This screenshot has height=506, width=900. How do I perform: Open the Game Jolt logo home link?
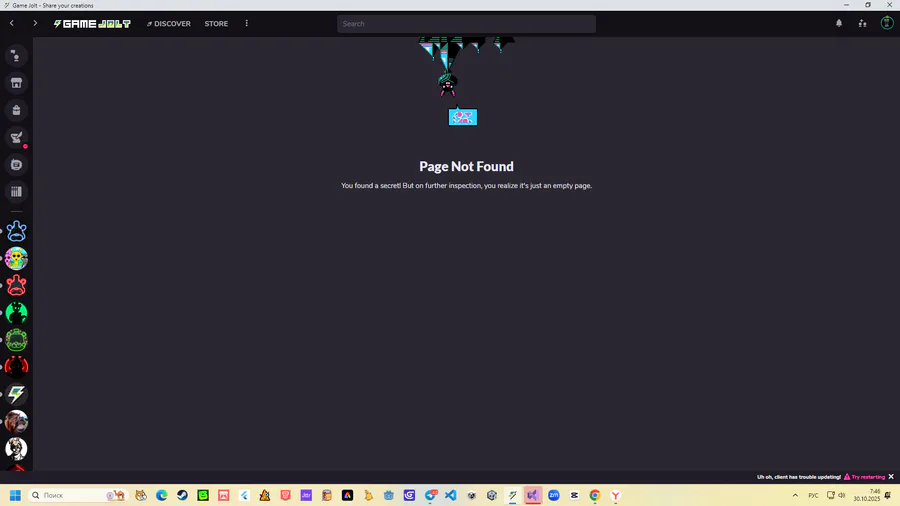[92, 24]
